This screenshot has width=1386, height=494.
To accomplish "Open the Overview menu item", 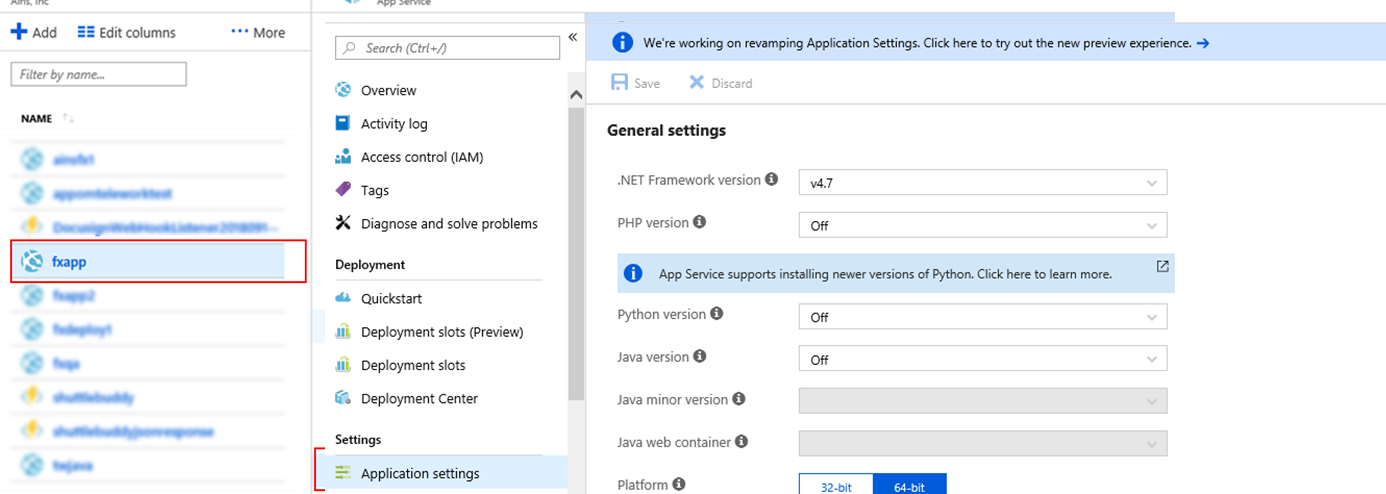I will [388, 90].
